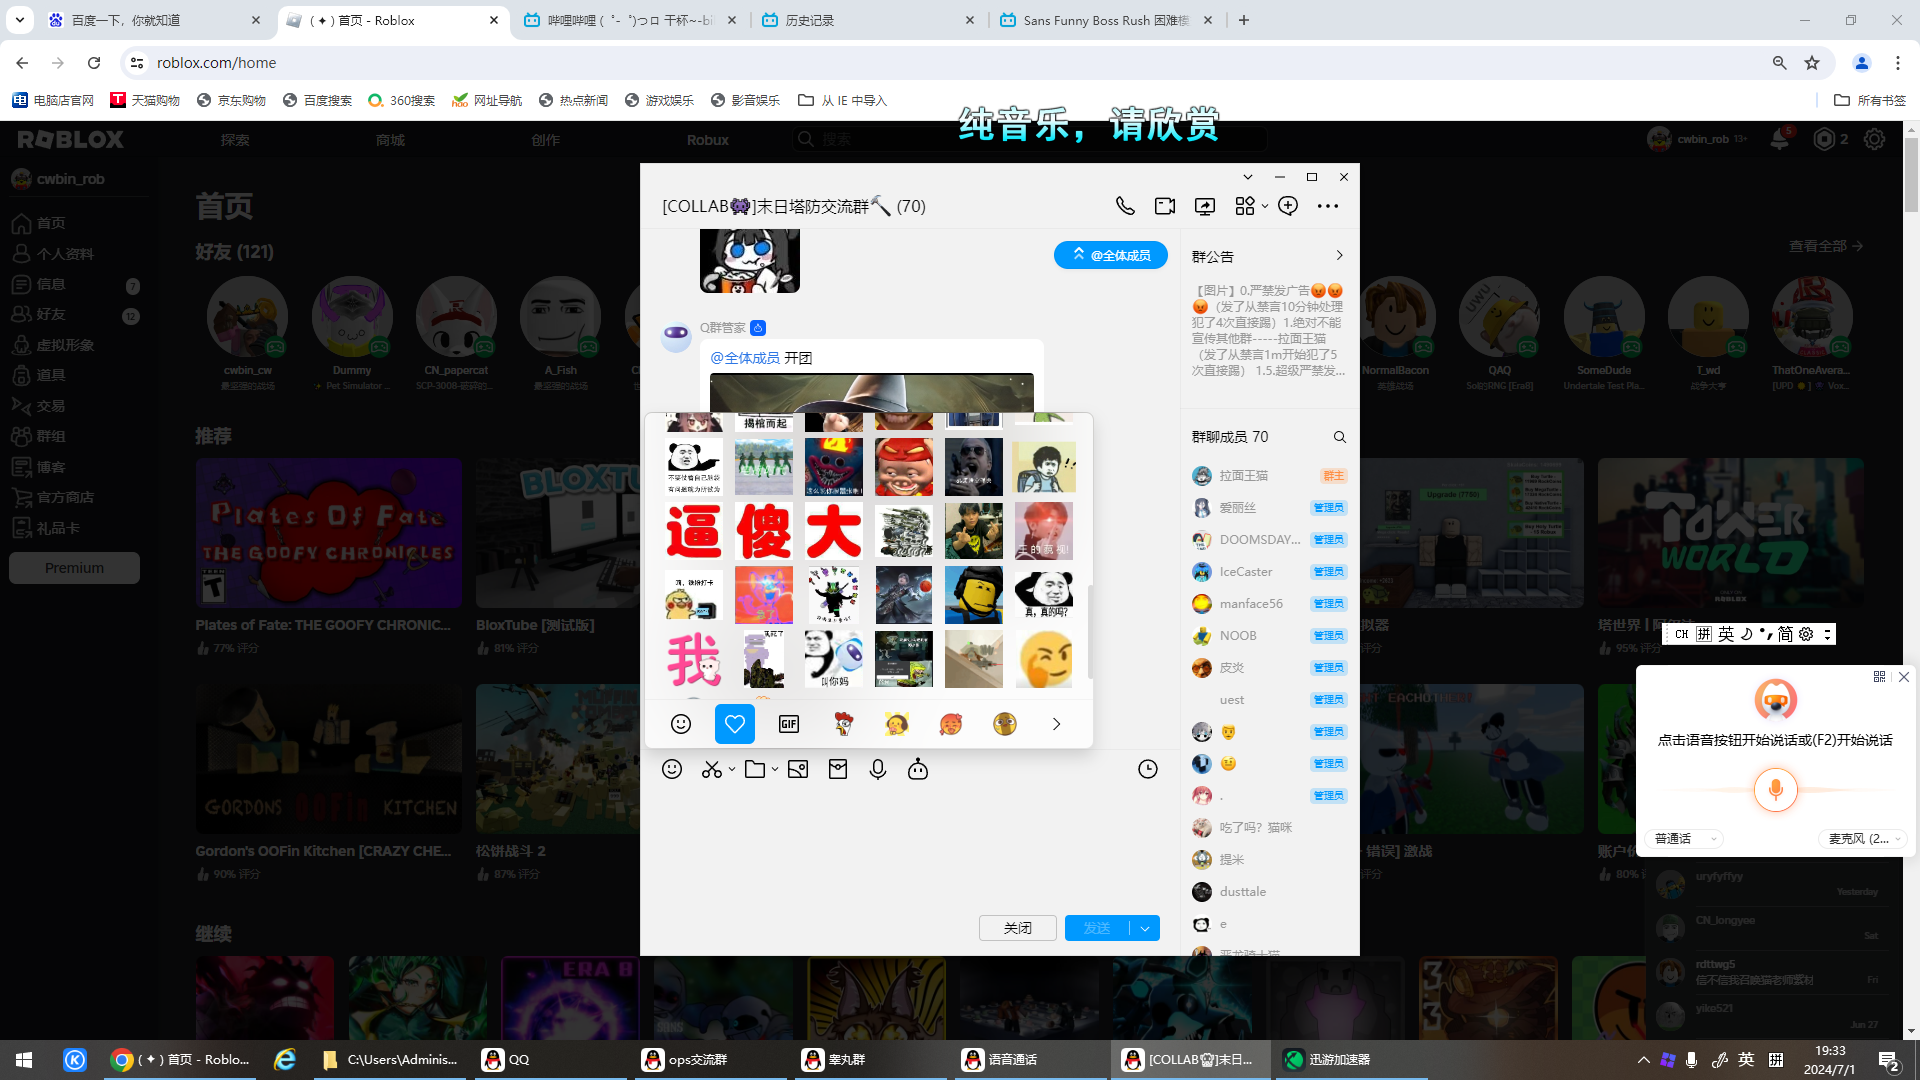This screenshot has width=1920, height=1080.
Task: Select member dusttale in the member list
Action: (1269, 892)
